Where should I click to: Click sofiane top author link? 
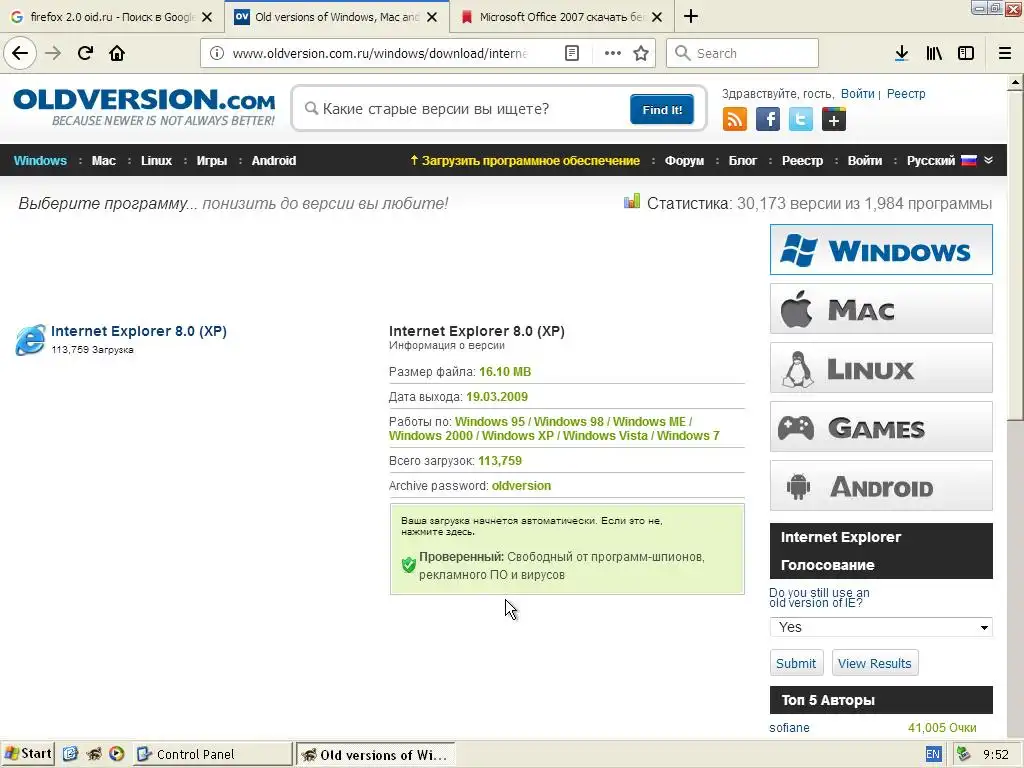click(x=790, y=728)
